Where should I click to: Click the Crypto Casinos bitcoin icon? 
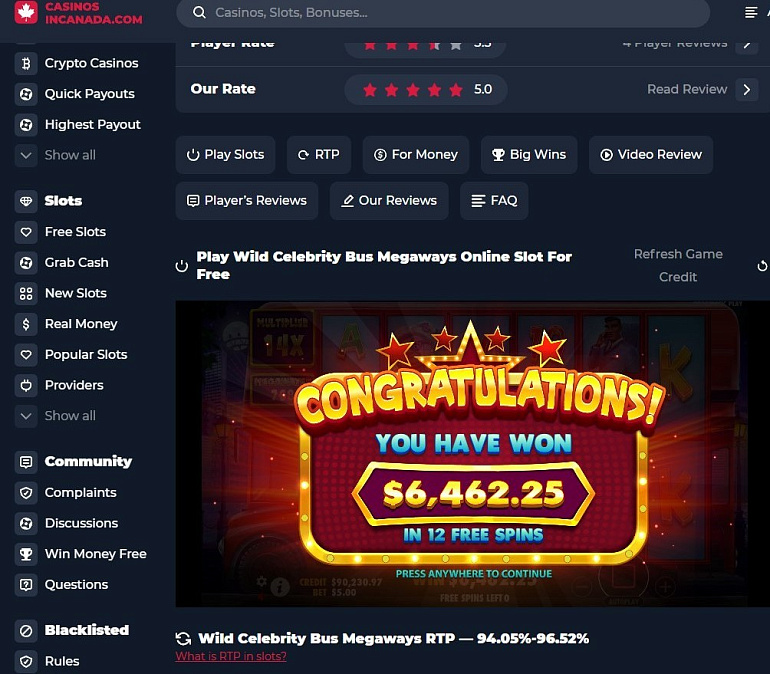click(26, 63)
